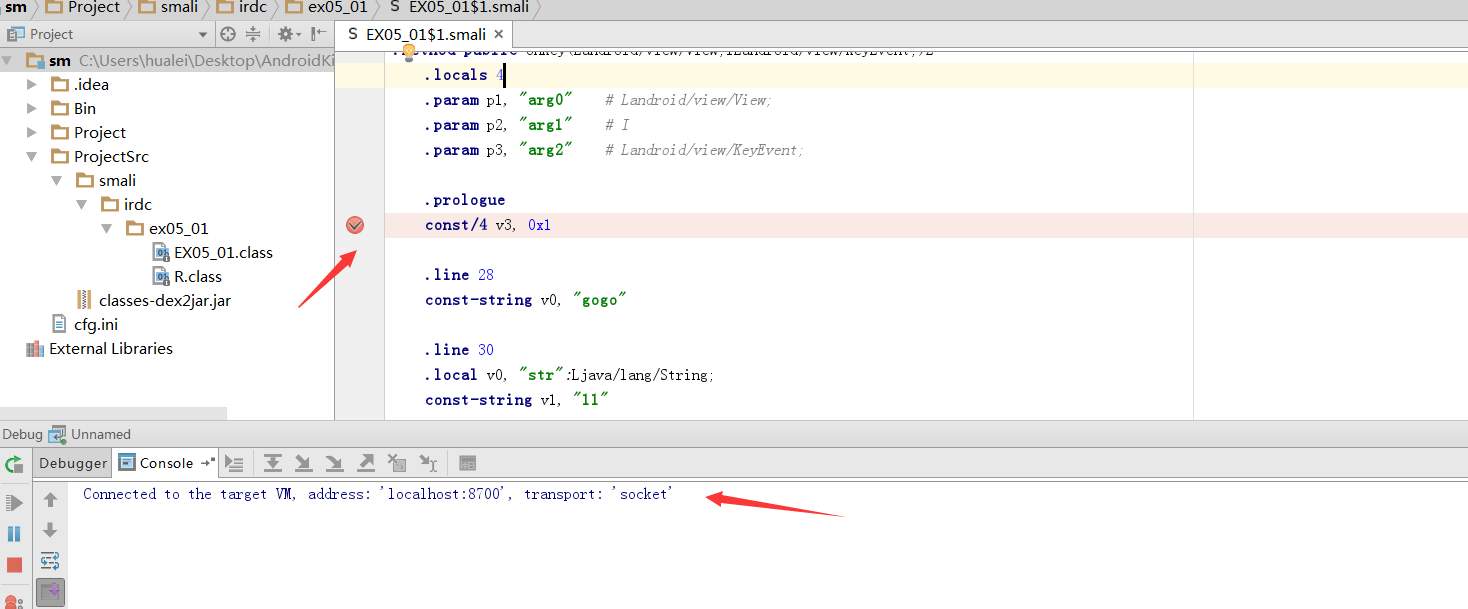1468x609 pixels.
Task: Select R.class in project tree
Action: point(188,276)
